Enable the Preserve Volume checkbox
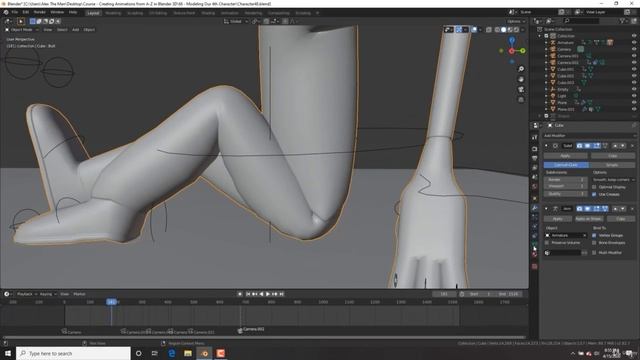Viewport: 640px width, 360px height. tap(547, 243)
